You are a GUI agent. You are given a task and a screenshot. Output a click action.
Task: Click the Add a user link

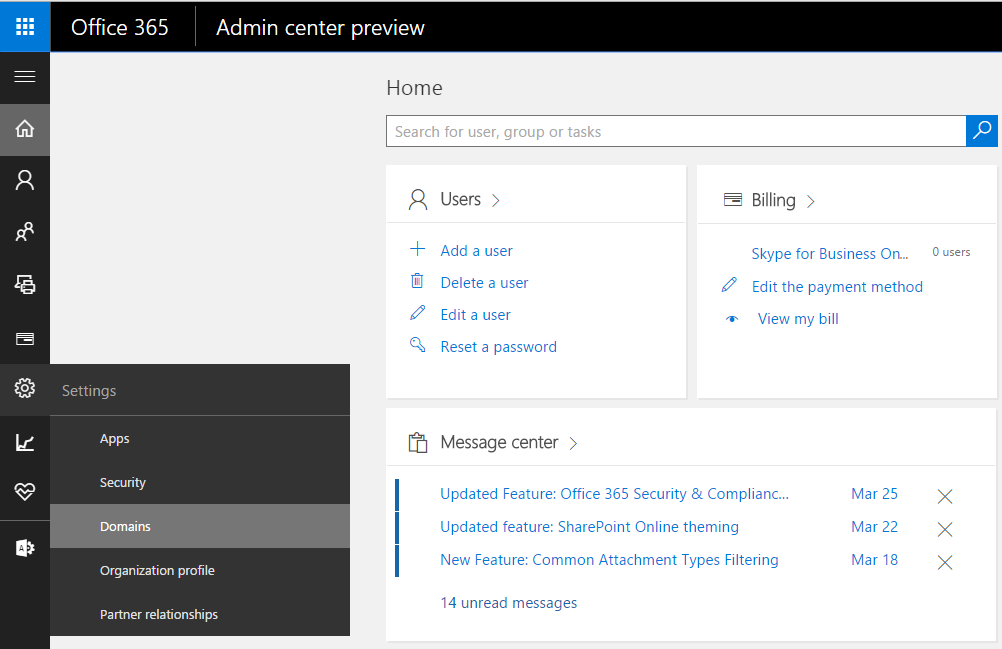click(x=476, y=251)
